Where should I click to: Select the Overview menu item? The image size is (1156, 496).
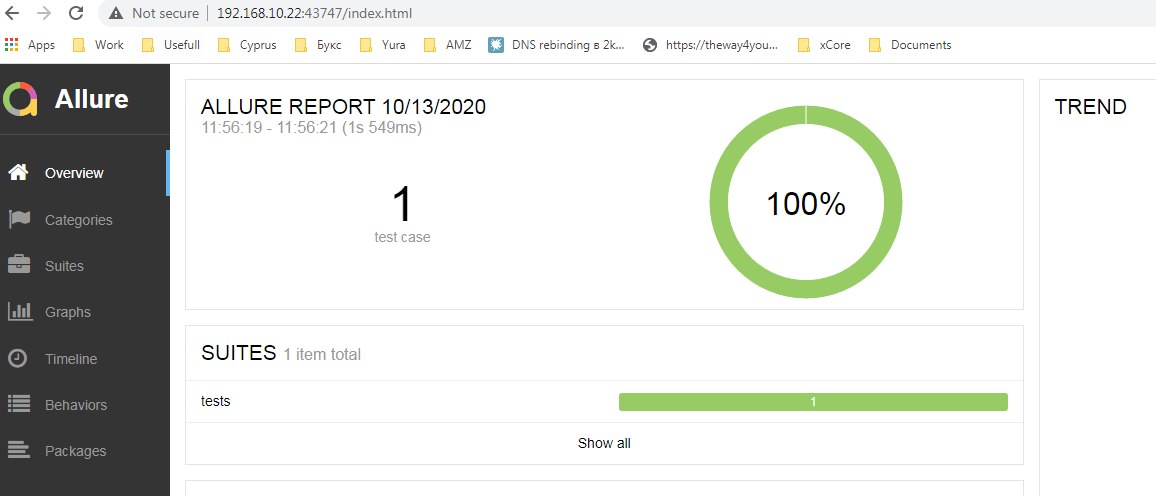[85, 173]
